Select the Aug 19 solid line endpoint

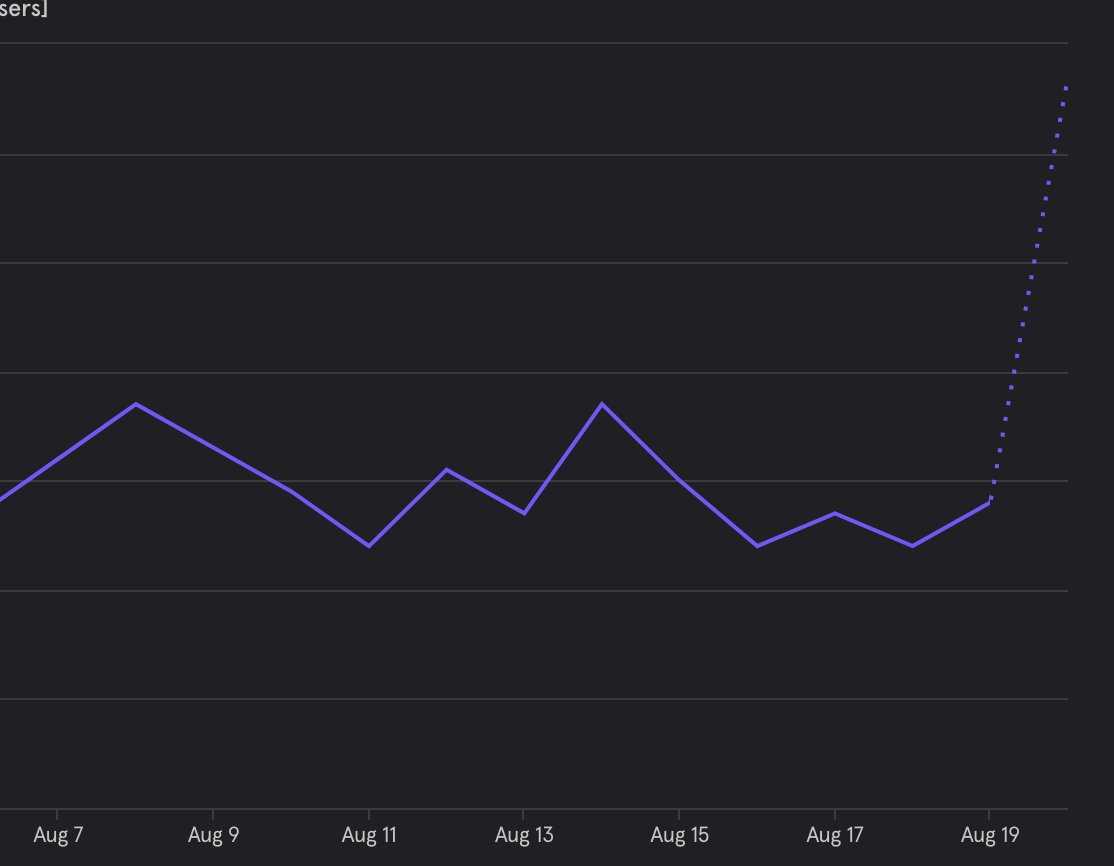click(x=989, y=503)
